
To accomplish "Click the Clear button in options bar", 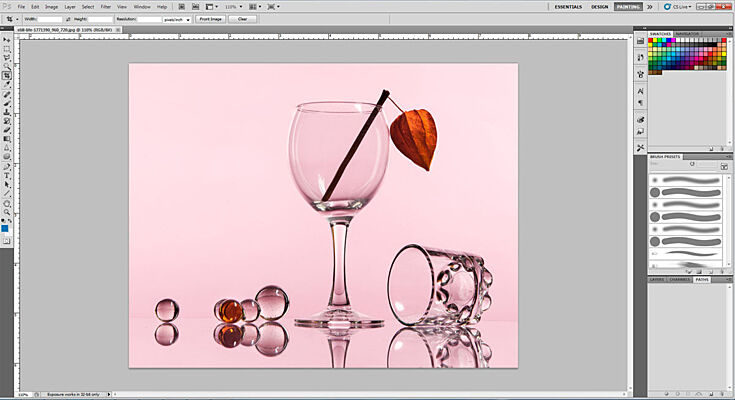I will pyautogui.click(x=241, y=19).
